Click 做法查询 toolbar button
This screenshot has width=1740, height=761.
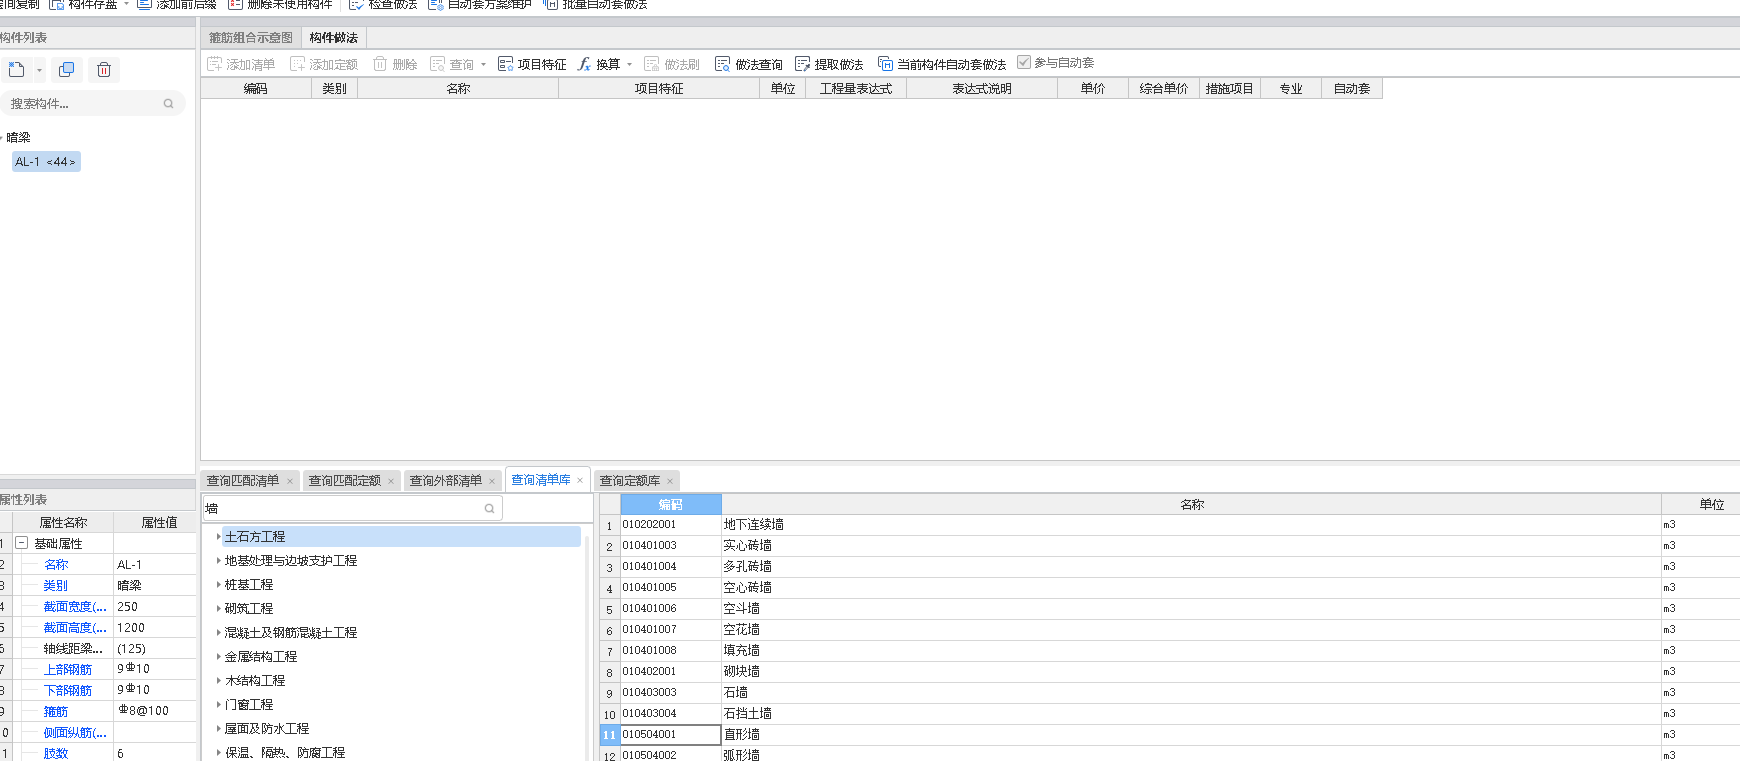pyautogui.click(x=749, y=64)
